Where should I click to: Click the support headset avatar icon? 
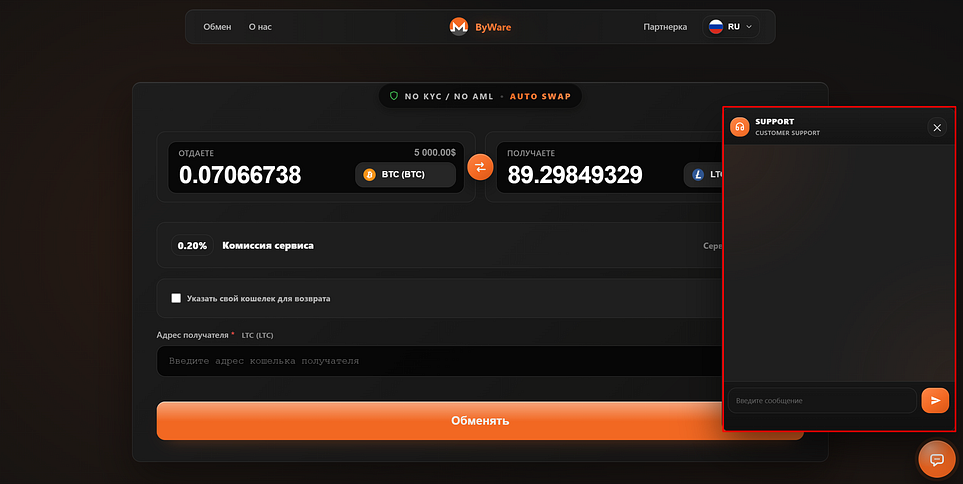740,127
